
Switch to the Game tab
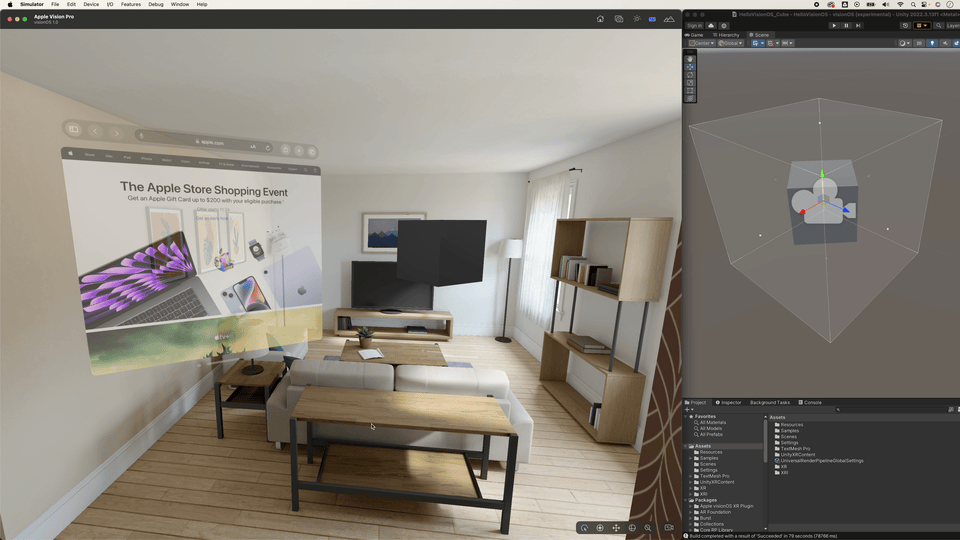coord(694,35)
